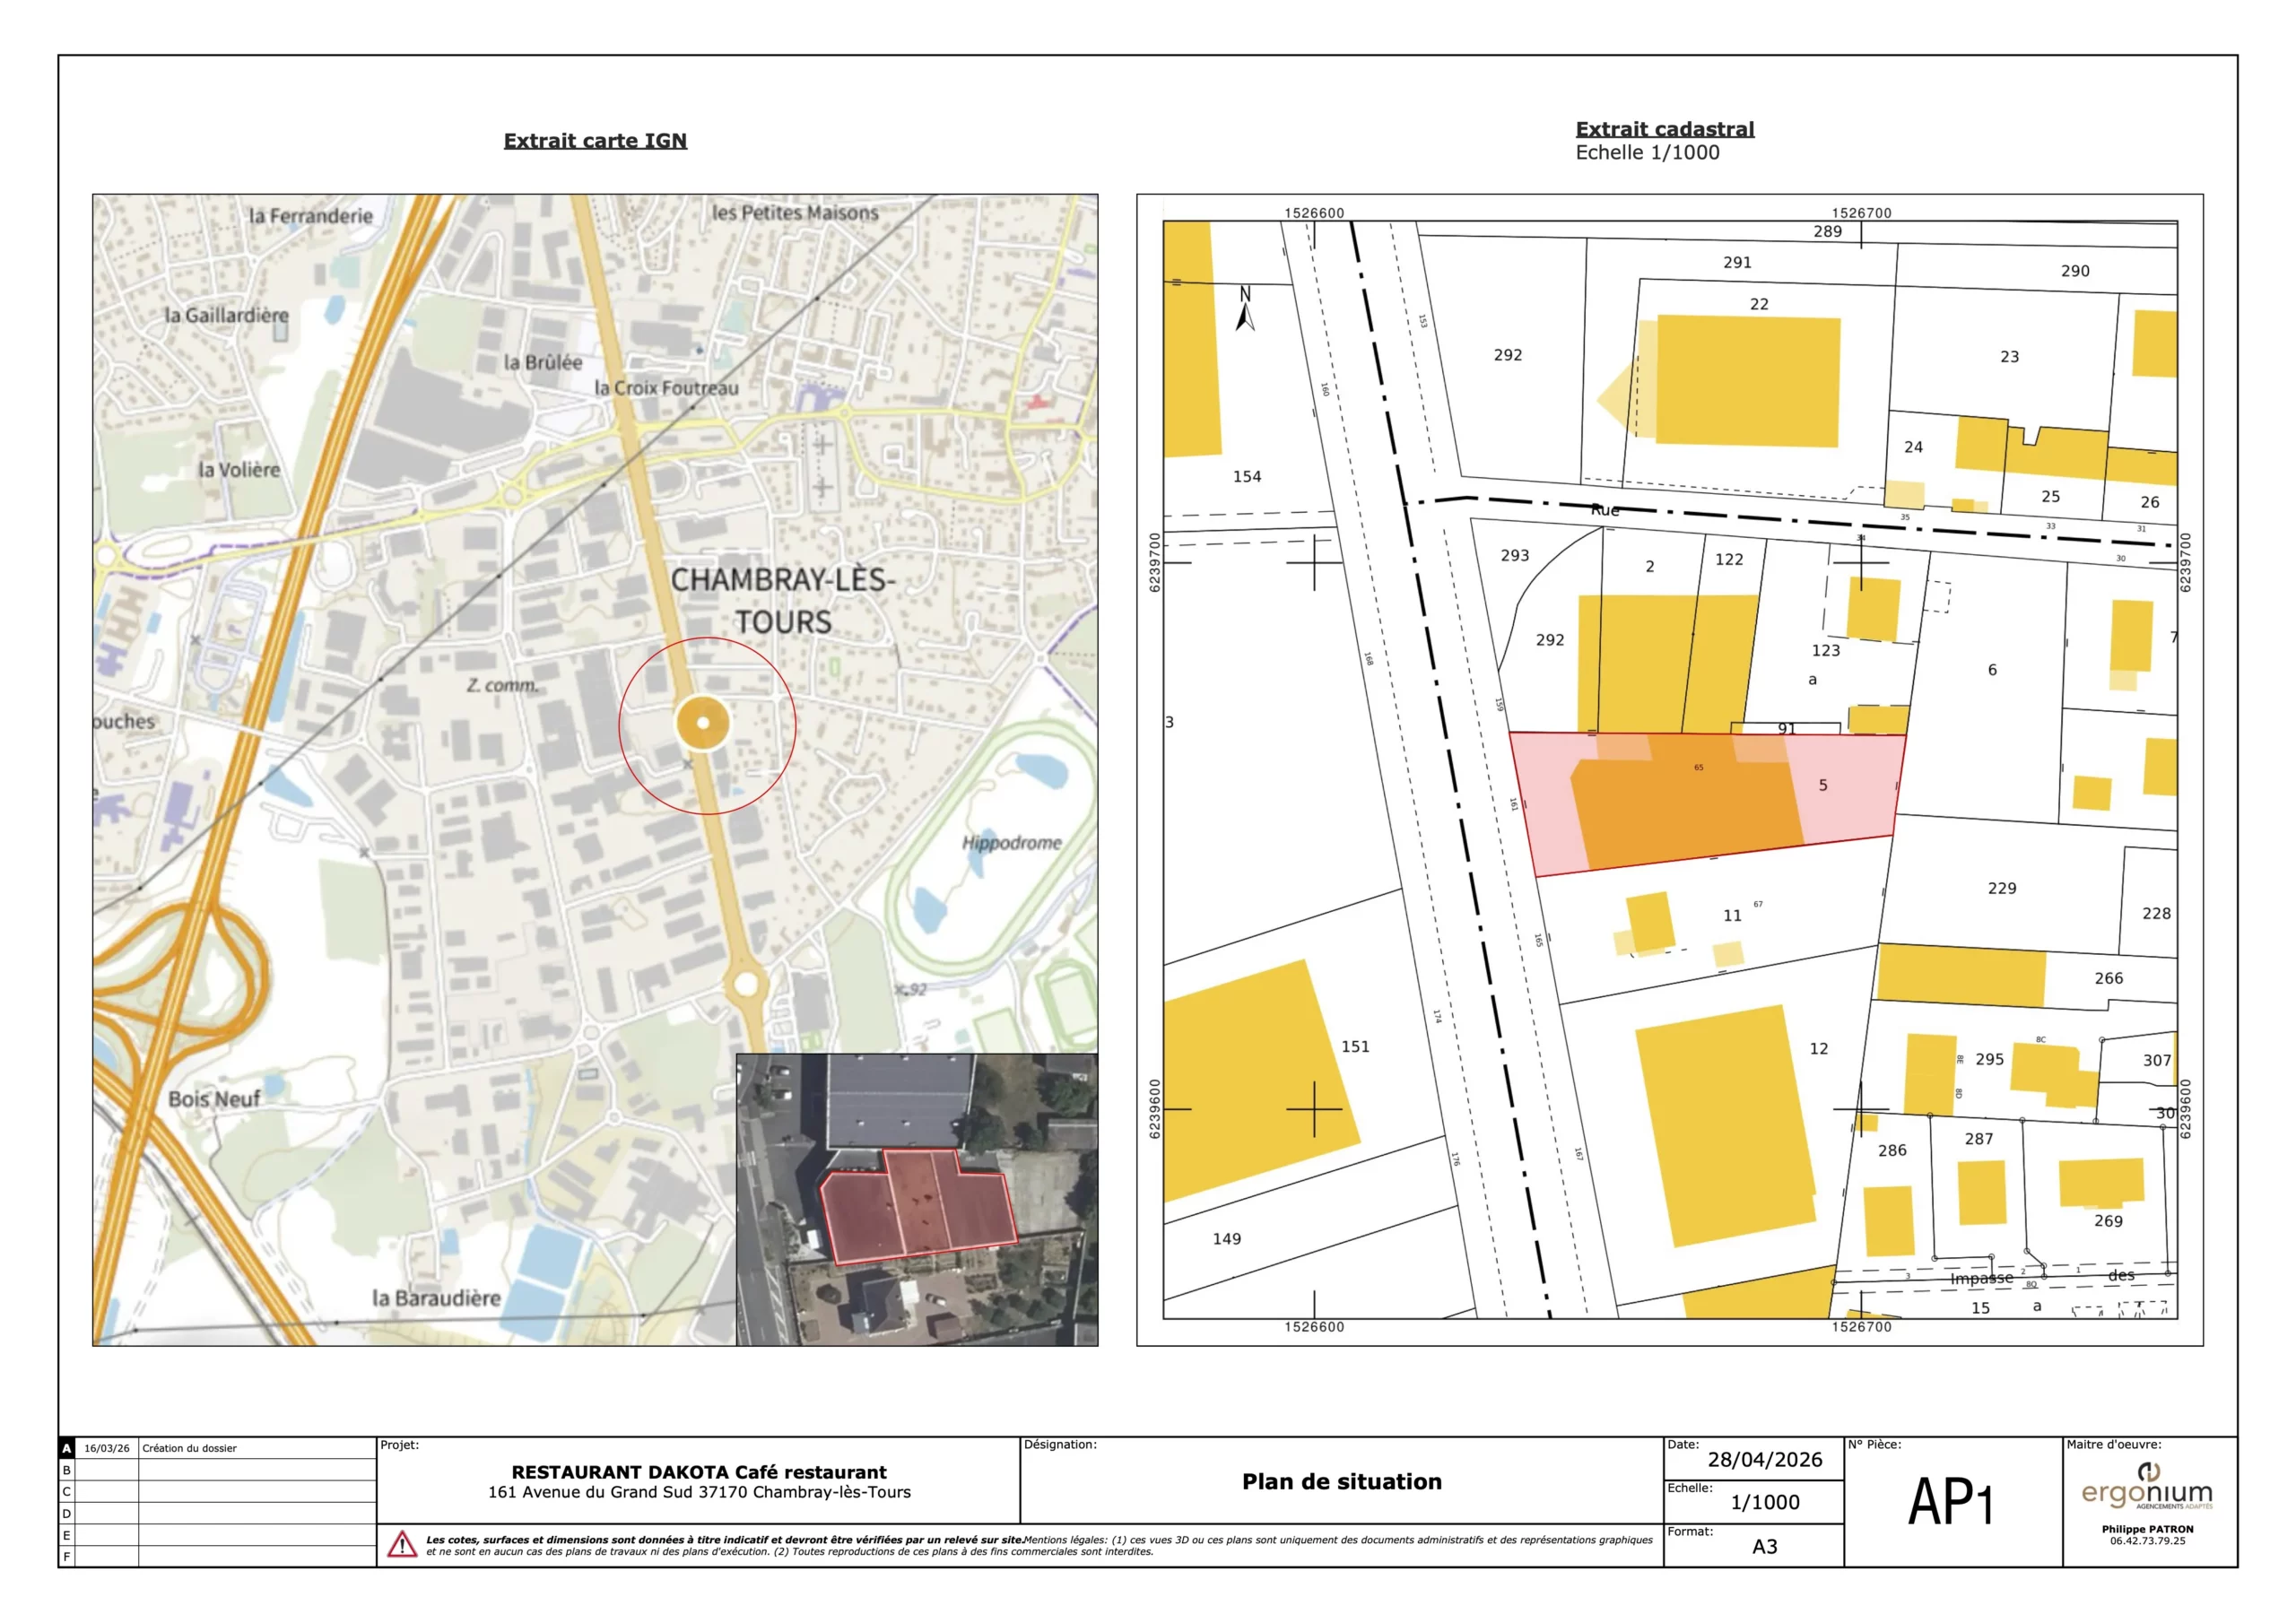The height and width of the screenshot is (1623, 2296).
Task: Click the 'CHAMBRAY-LÈS-TOURS' map label
Action: pyautogui.click(x=783, y=600)
